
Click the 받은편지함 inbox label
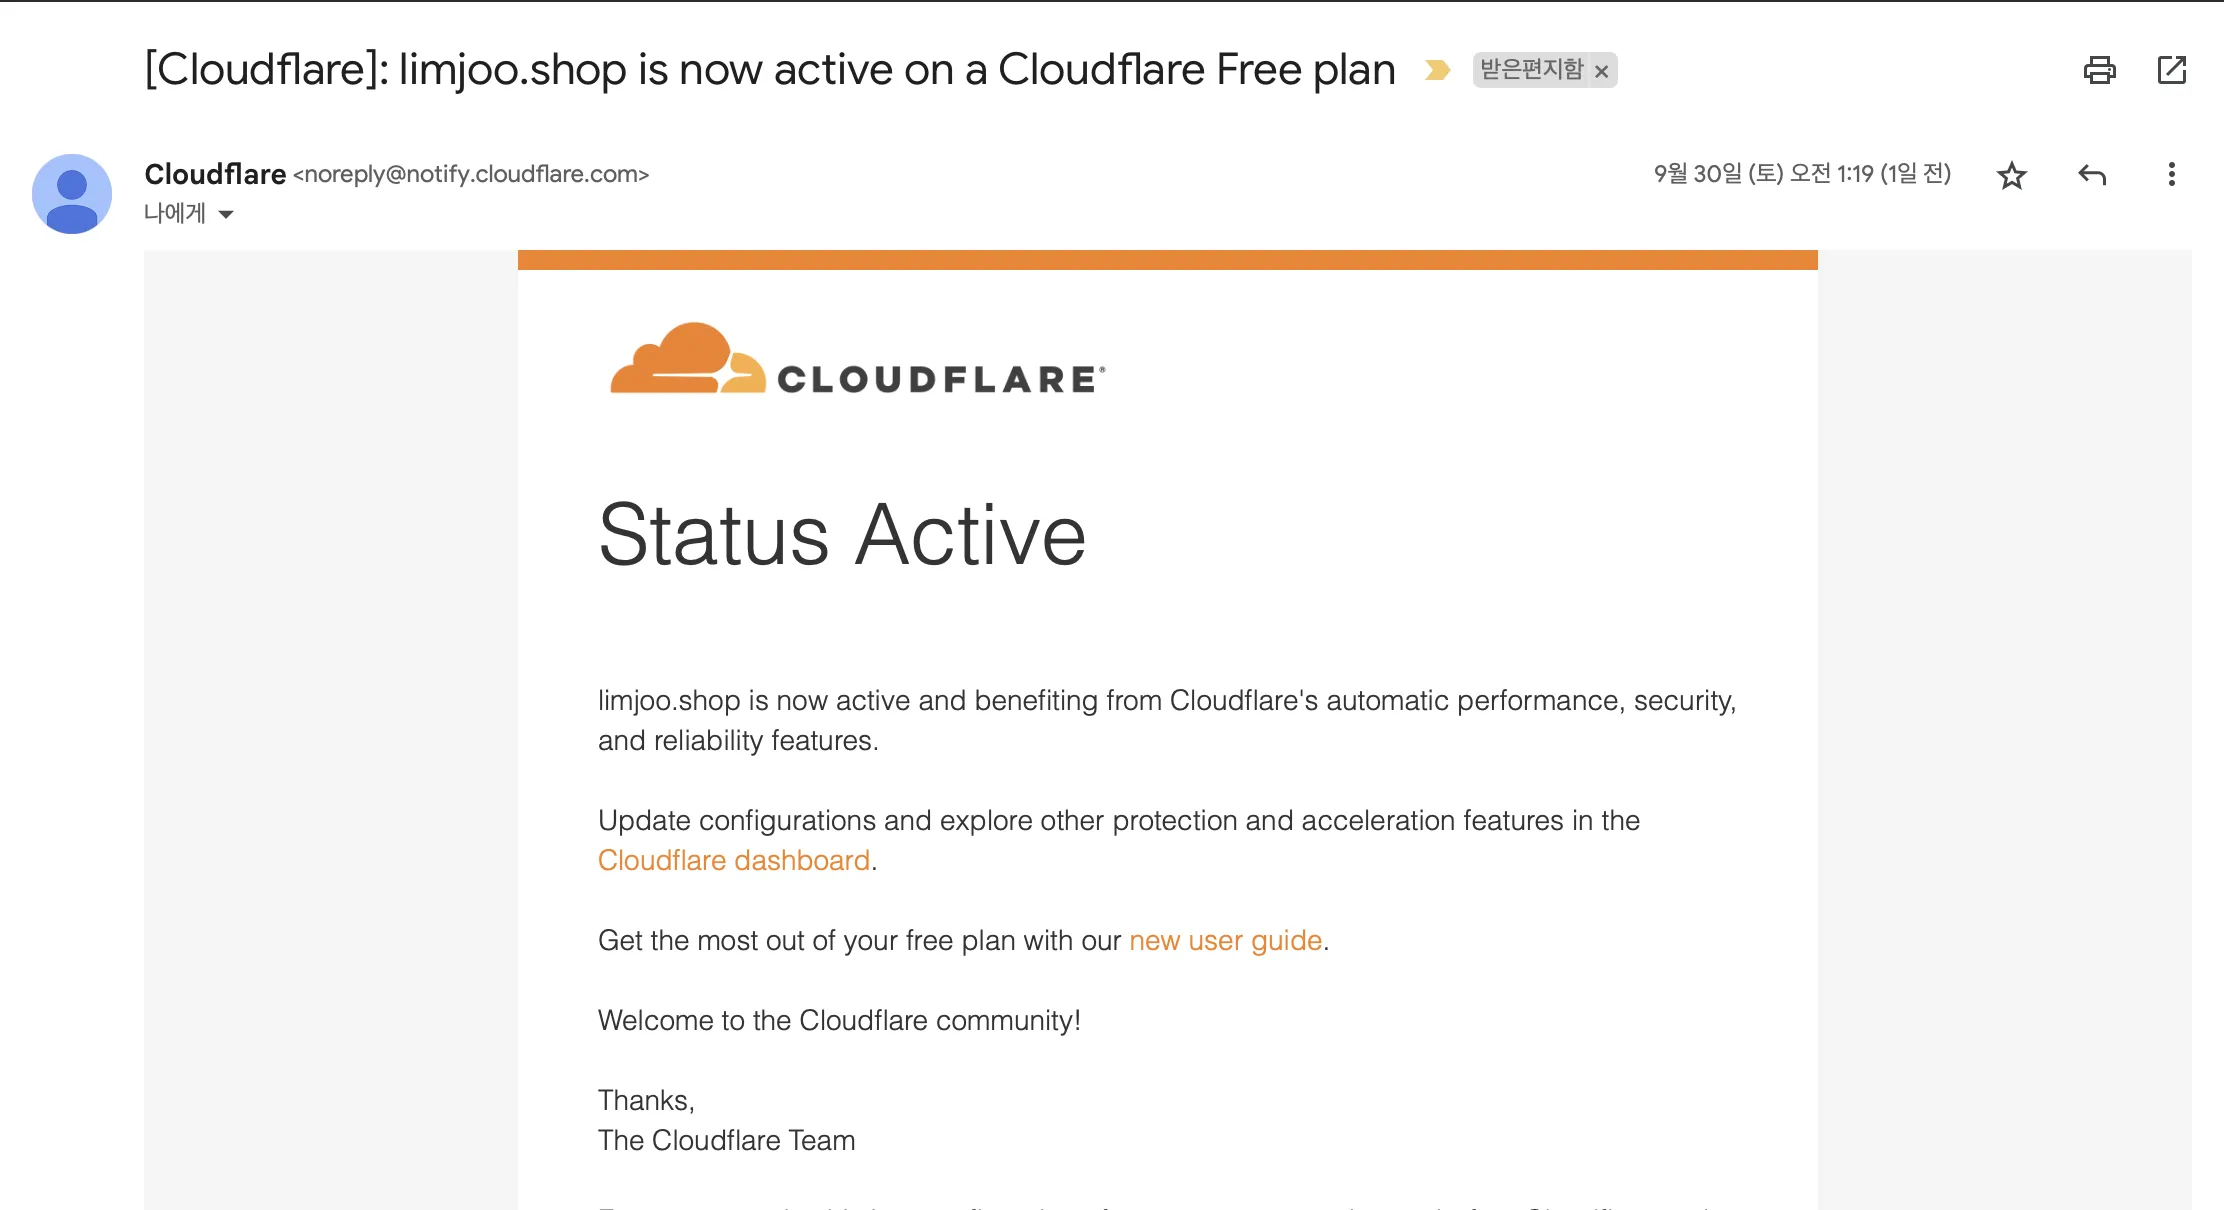1531,70
